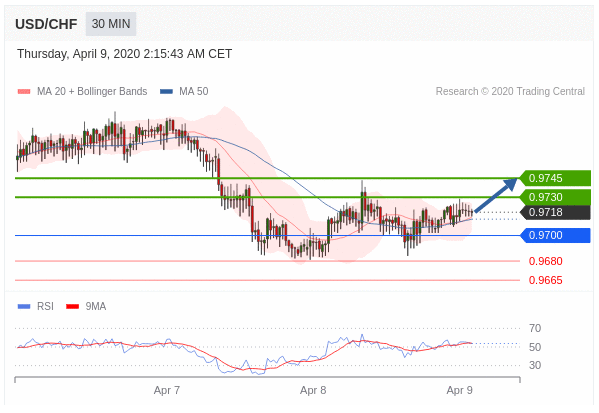599x413 pixels.
Task: Click the 0.9718 current price tag
Action: click(x=555, y=212)
